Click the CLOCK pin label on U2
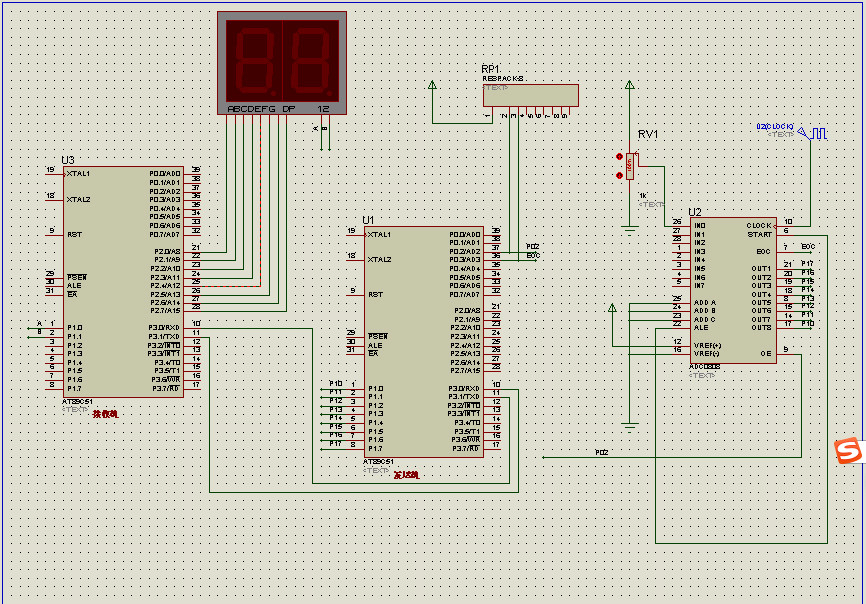866x604 pixels. pos(759,226)
